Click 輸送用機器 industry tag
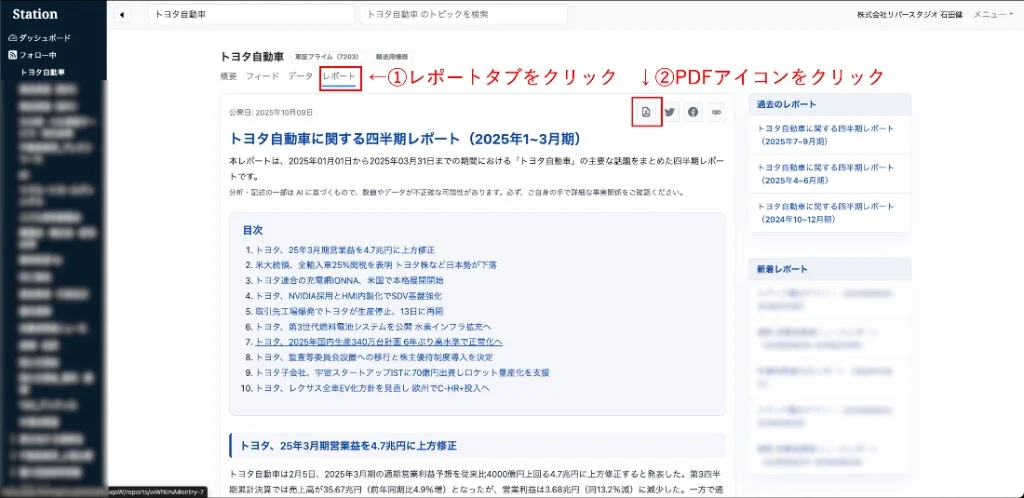 pyautogui.click(x=394, y=57)
